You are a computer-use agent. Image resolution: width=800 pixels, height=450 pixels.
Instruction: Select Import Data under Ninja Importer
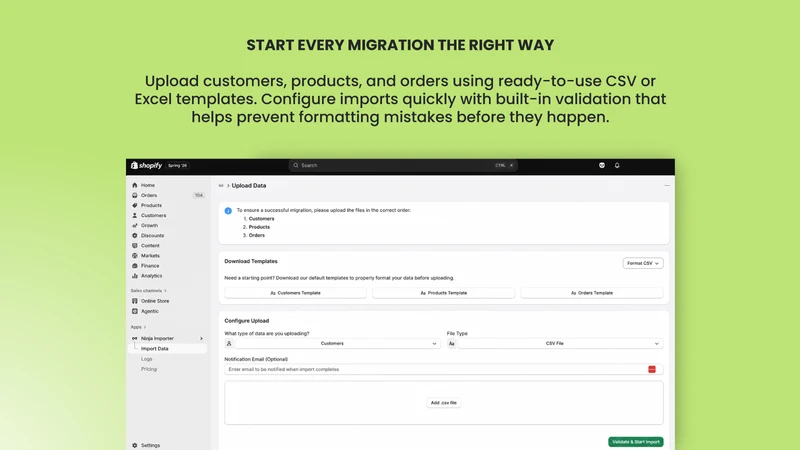(155, 348)
